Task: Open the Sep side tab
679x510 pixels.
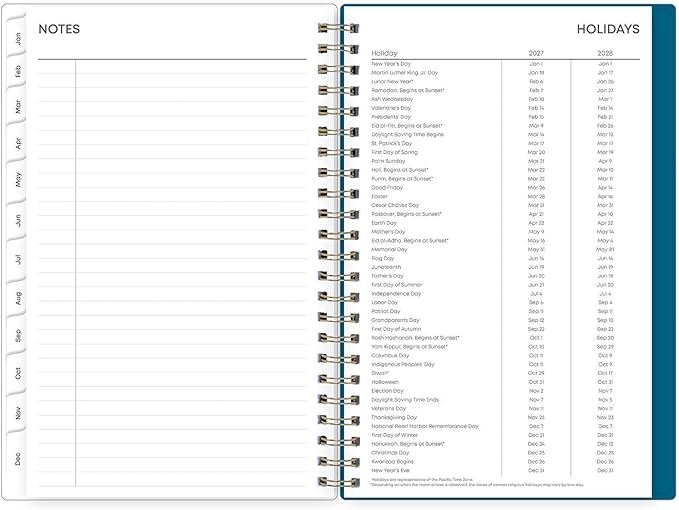Action: pos(16,336)
